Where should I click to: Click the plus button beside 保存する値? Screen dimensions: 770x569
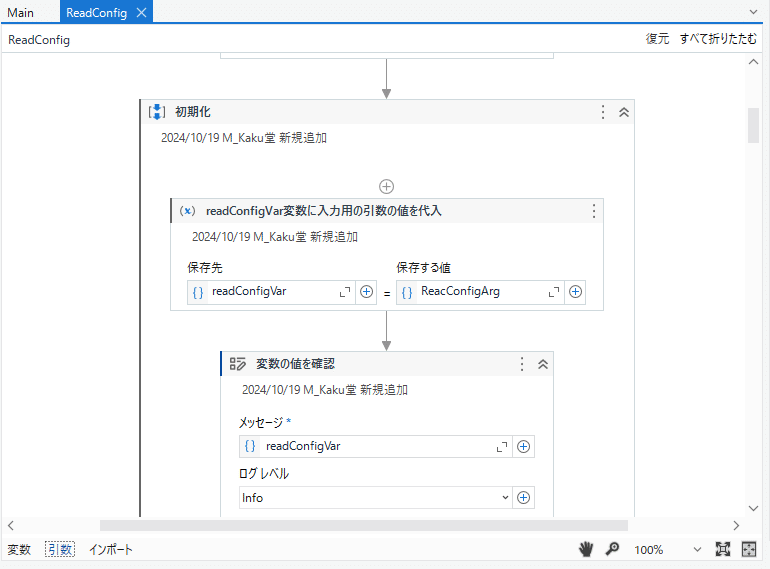pos(576,292)
